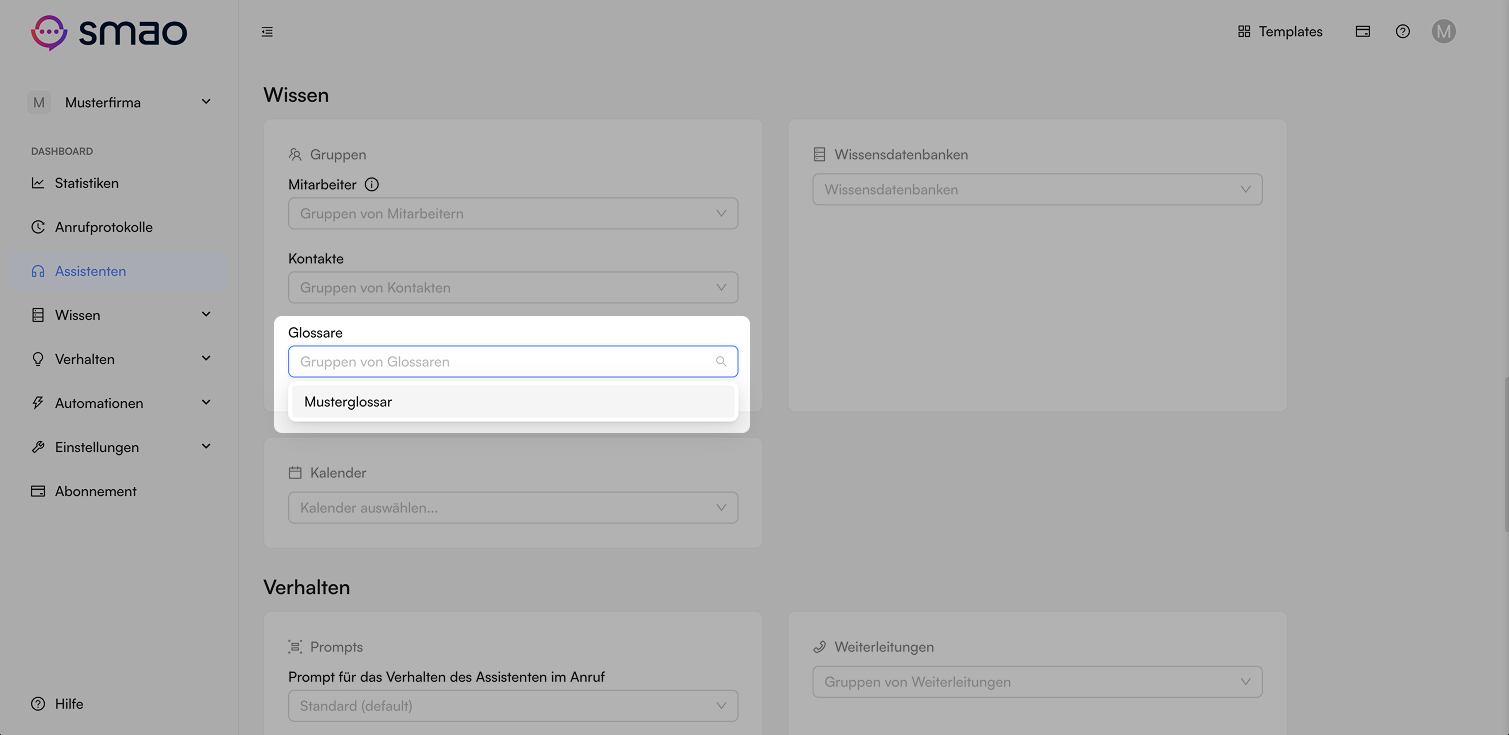The height and width of the screenshot is (735, 1509).
Task: Open the Templates button
Action: (x=1280, y=32)
